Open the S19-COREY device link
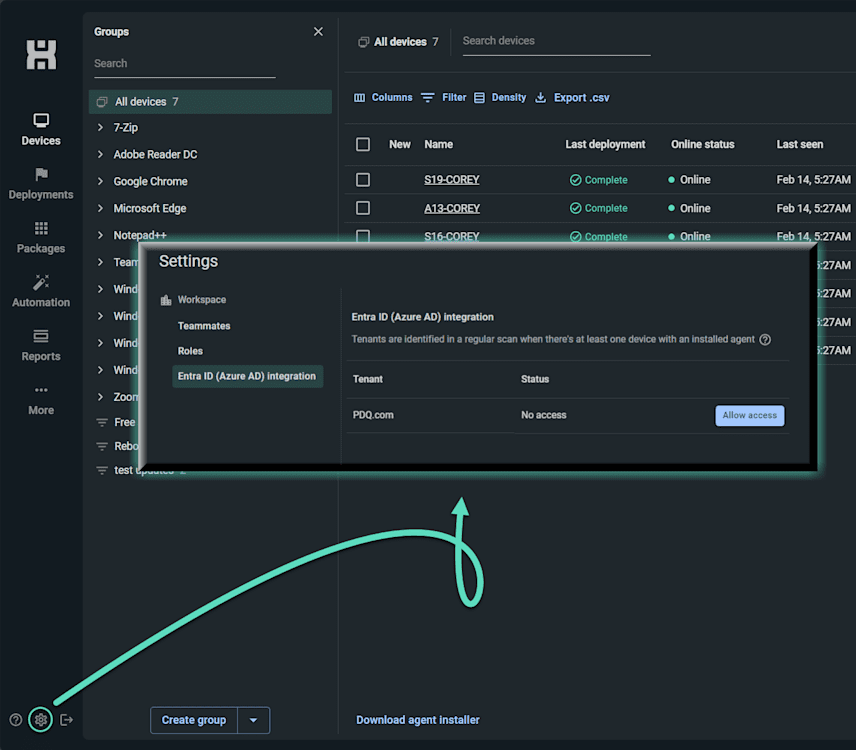Image resolution: width=856 pixels, height=750 pixels. [452, 180]
